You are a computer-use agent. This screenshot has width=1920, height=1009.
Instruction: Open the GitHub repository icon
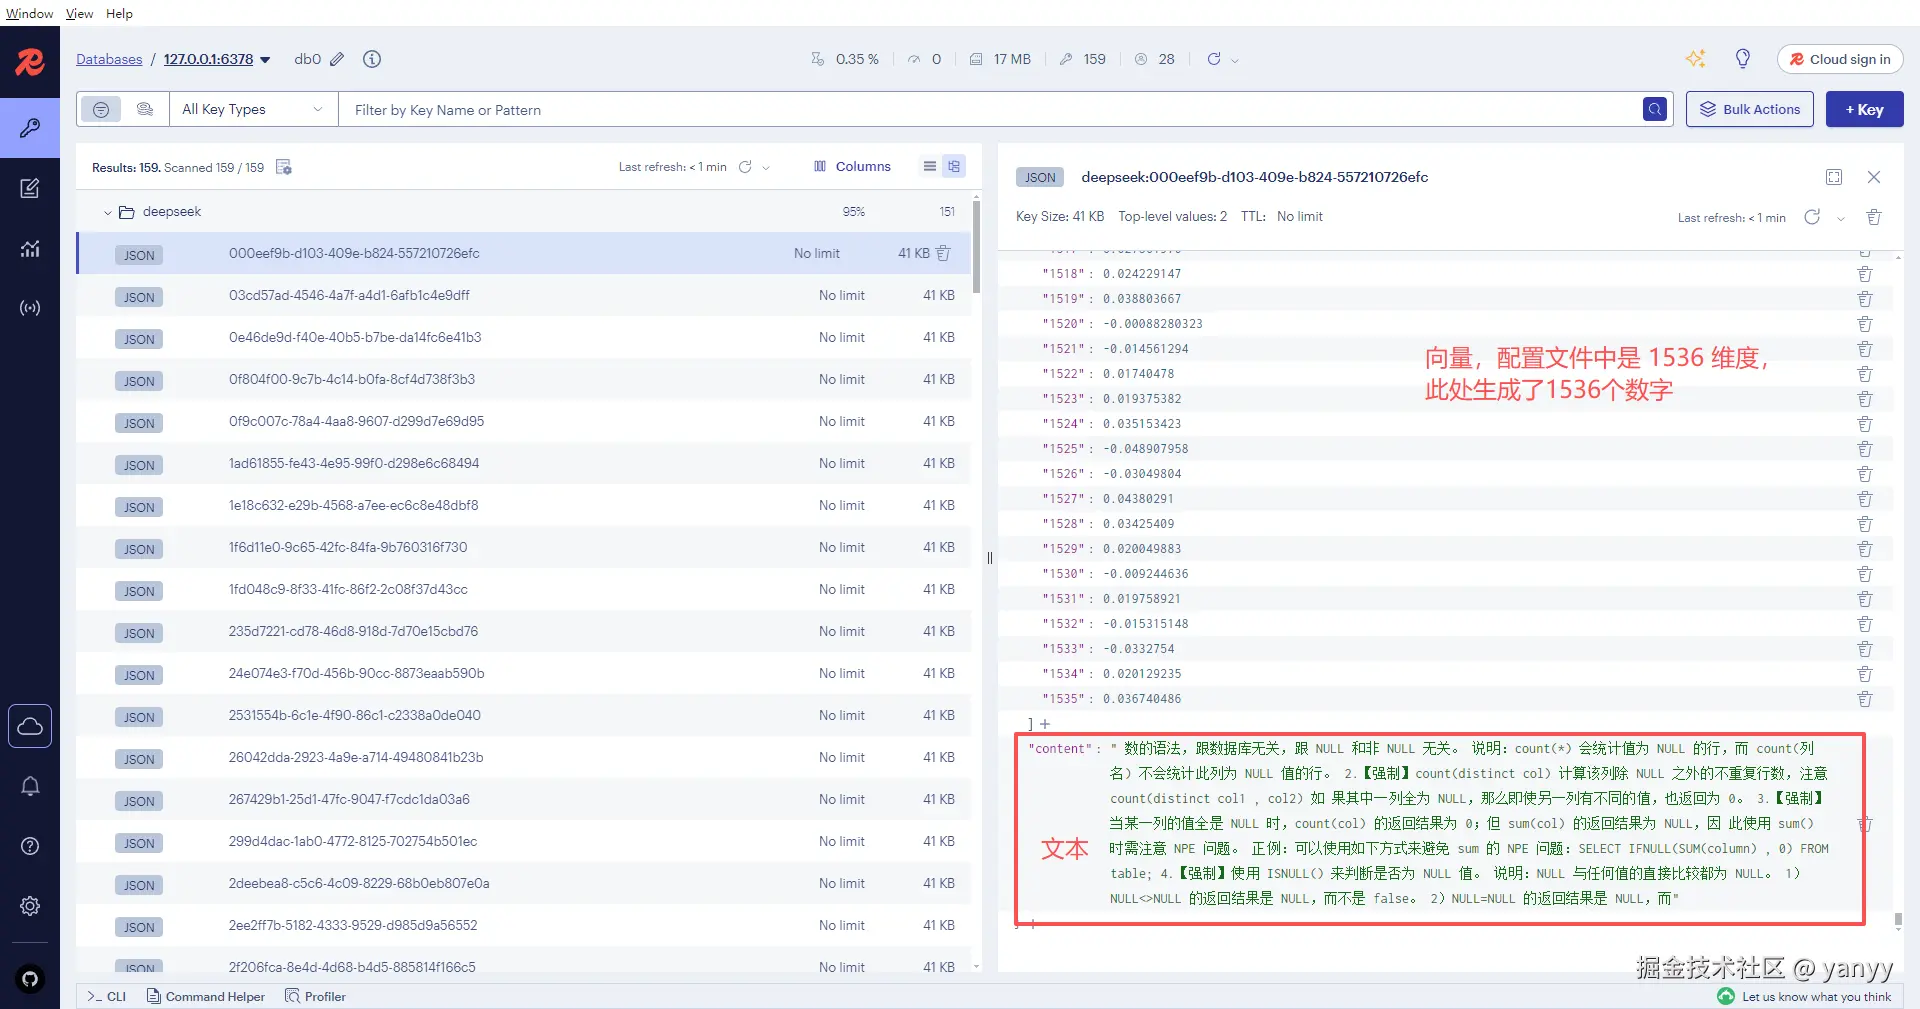[30, 979]
